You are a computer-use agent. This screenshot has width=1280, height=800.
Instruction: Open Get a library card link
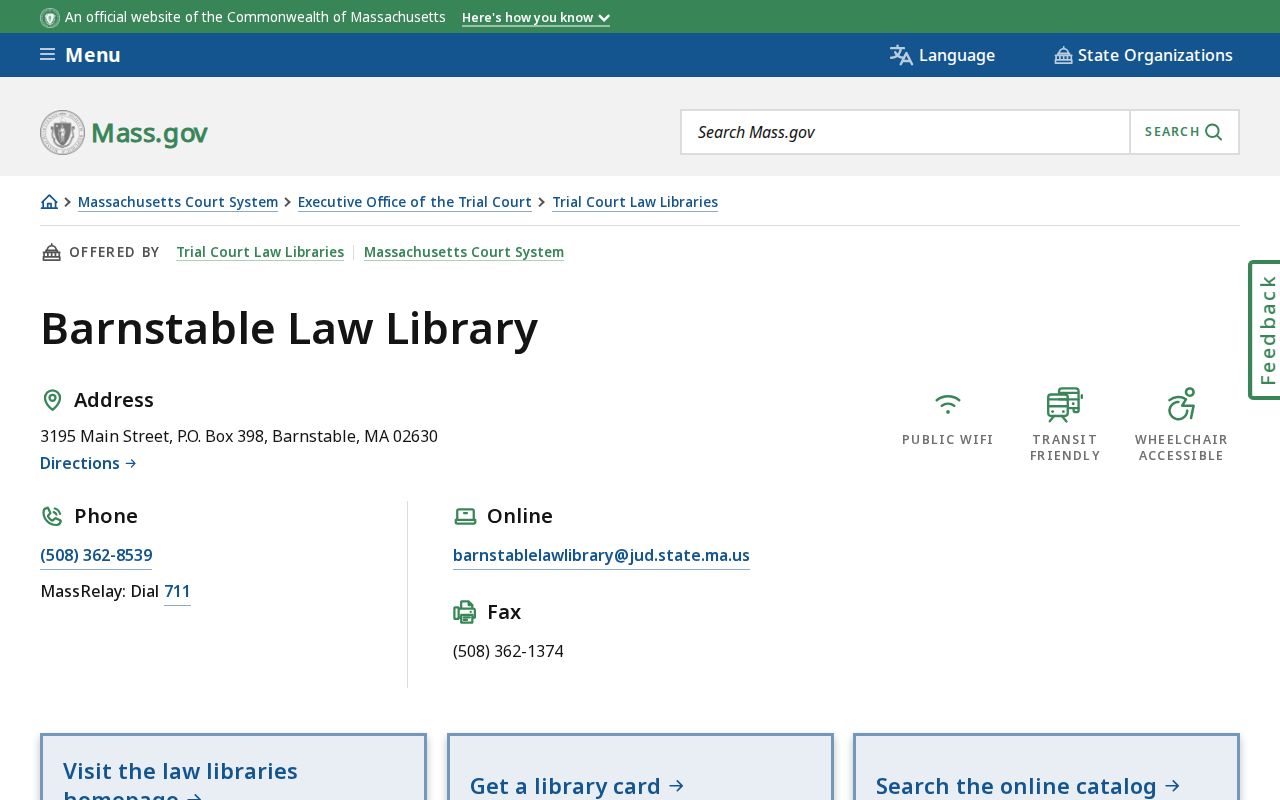577,786
